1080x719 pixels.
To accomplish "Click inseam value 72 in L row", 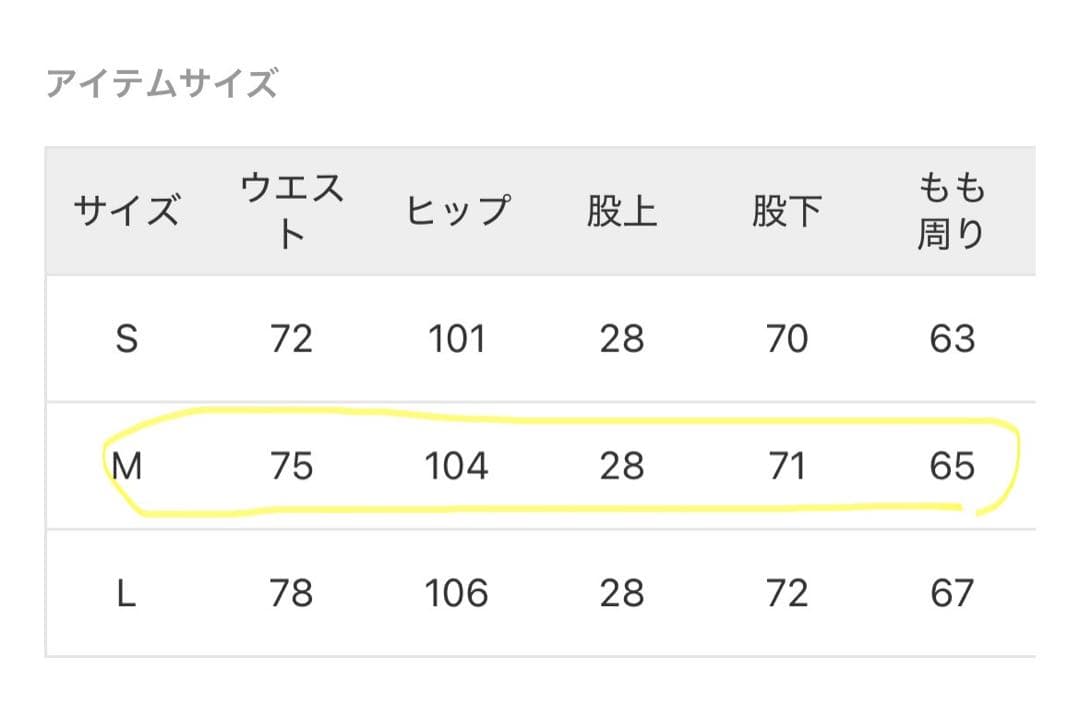I will pyautogui.click(x=786, y=593).
